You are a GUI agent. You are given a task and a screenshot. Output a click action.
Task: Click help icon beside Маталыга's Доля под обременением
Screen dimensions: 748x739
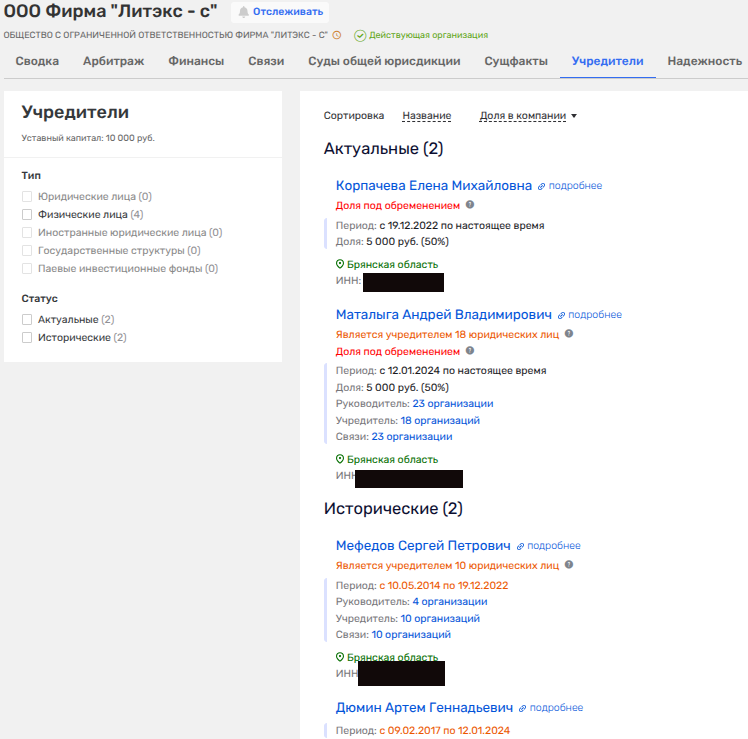click(x=470, y=351)
